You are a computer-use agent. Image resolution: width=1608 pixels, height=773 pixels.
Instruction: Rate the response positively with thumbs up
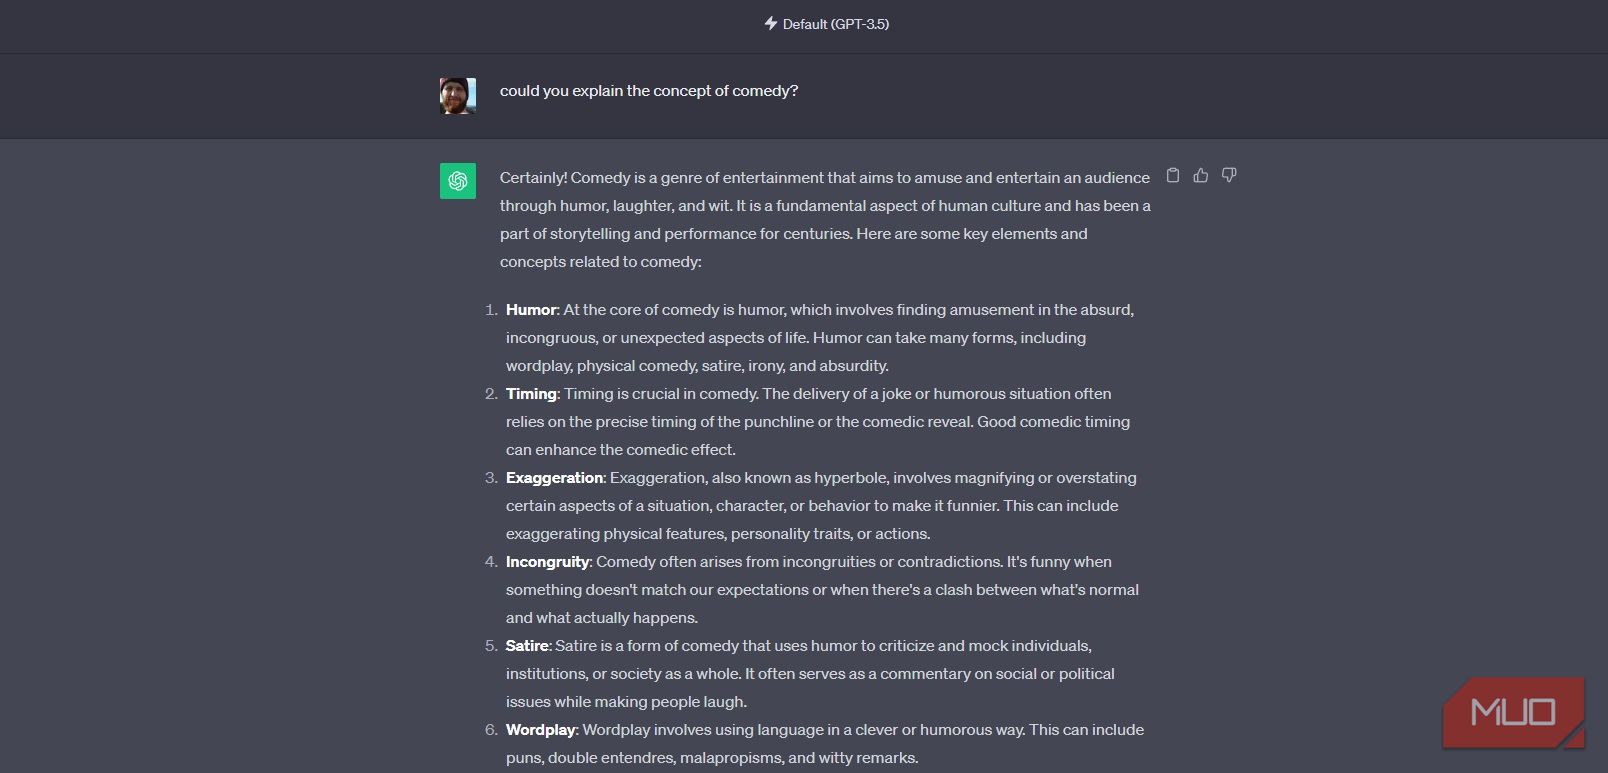tap(1201, 175)
